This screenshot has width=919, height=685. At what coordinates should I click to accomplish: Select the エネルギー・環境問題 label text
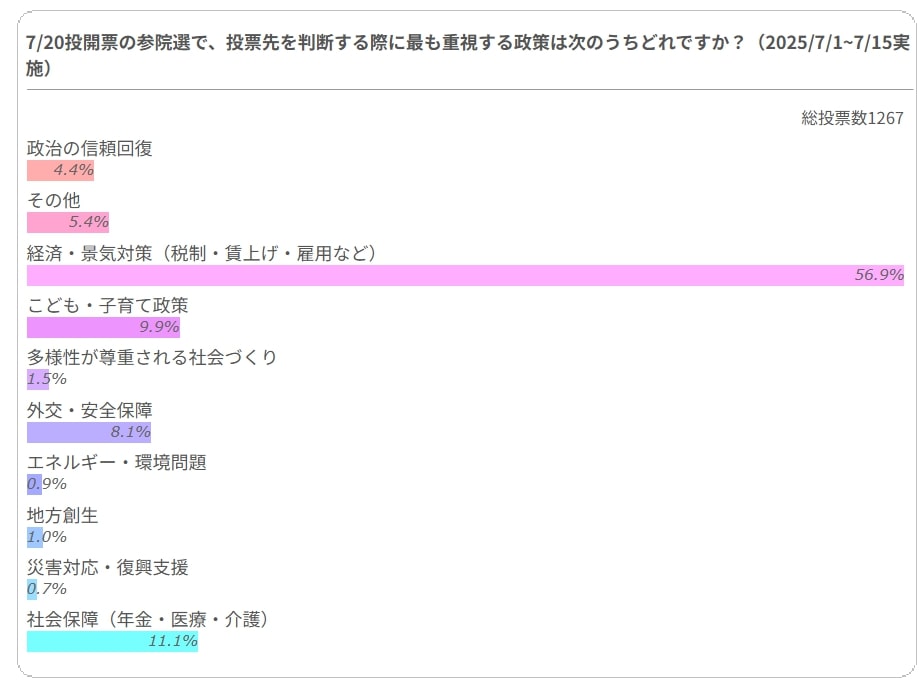(117, 463)
